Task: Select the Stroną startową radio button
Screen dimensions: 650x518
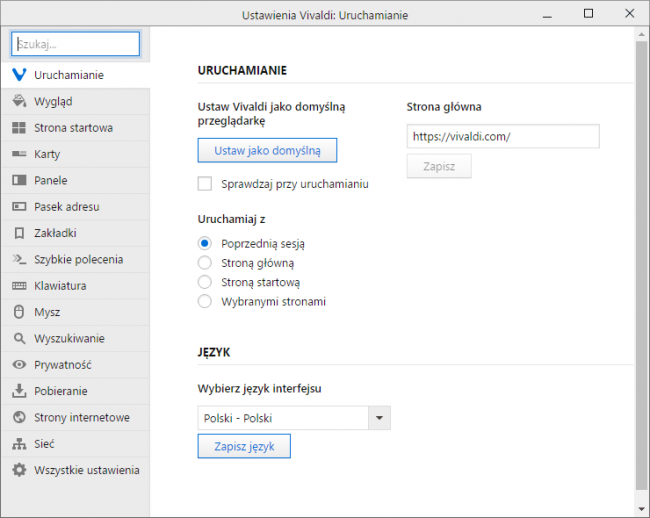Action: tap(205, 282)
